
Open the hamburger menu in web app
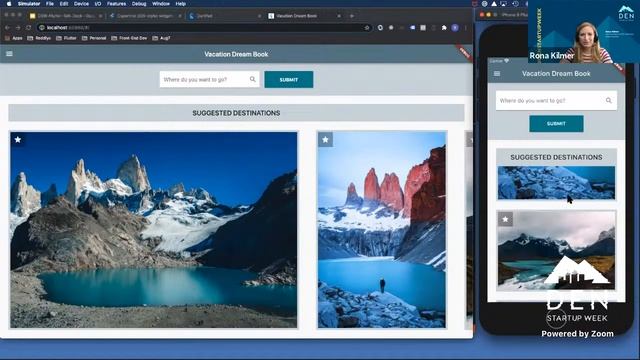(9, 54)
